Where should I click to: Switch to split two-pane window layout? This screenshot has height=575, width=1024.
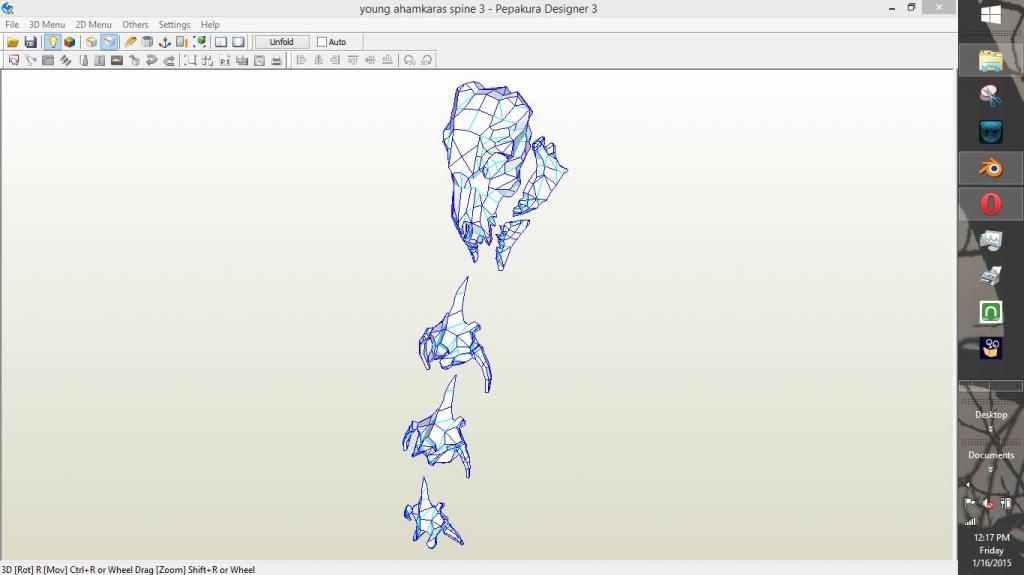(221, 42)
